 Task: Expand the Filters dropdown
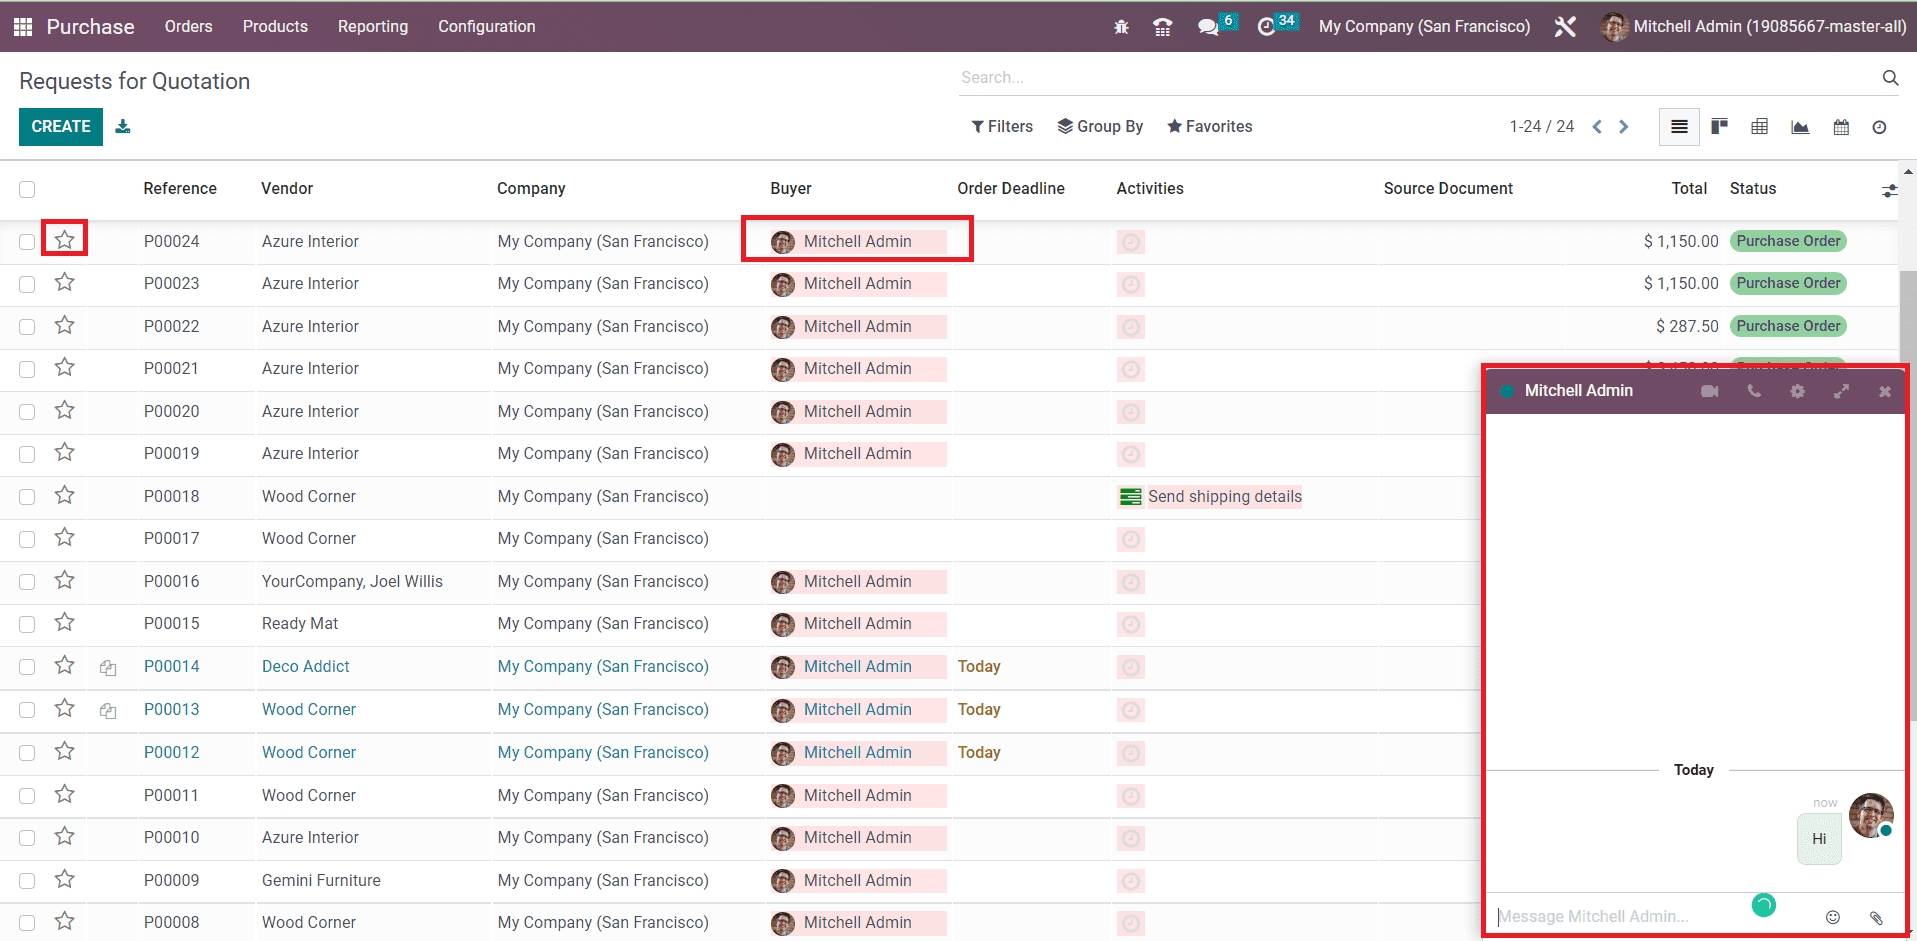pyautogui.click(x=1002, y=127)
